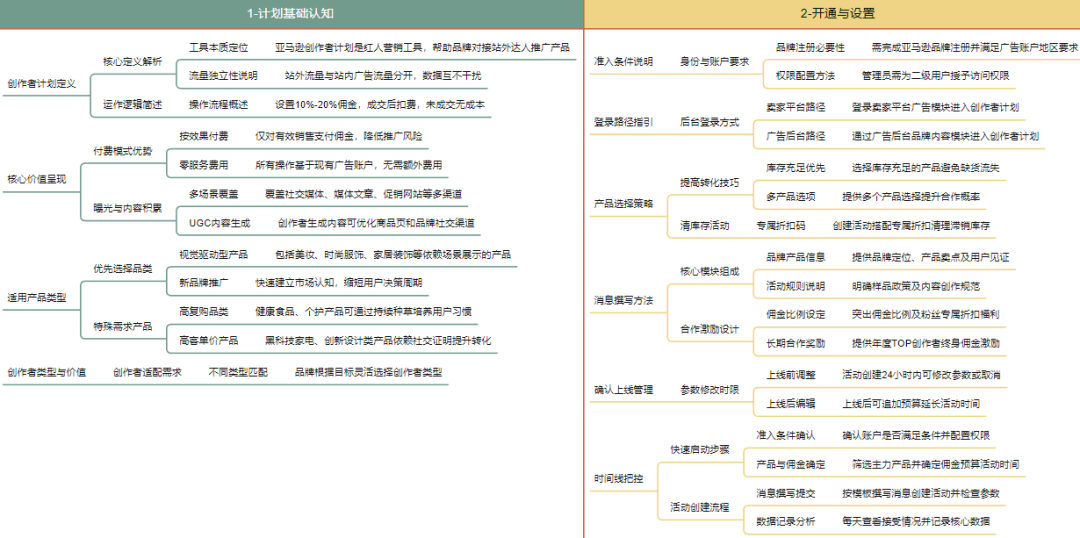The height and width of the screenshot is (538, 1080).
Task: Select the '创作者类型与价值' root node
Action: [x=46, y=372]
